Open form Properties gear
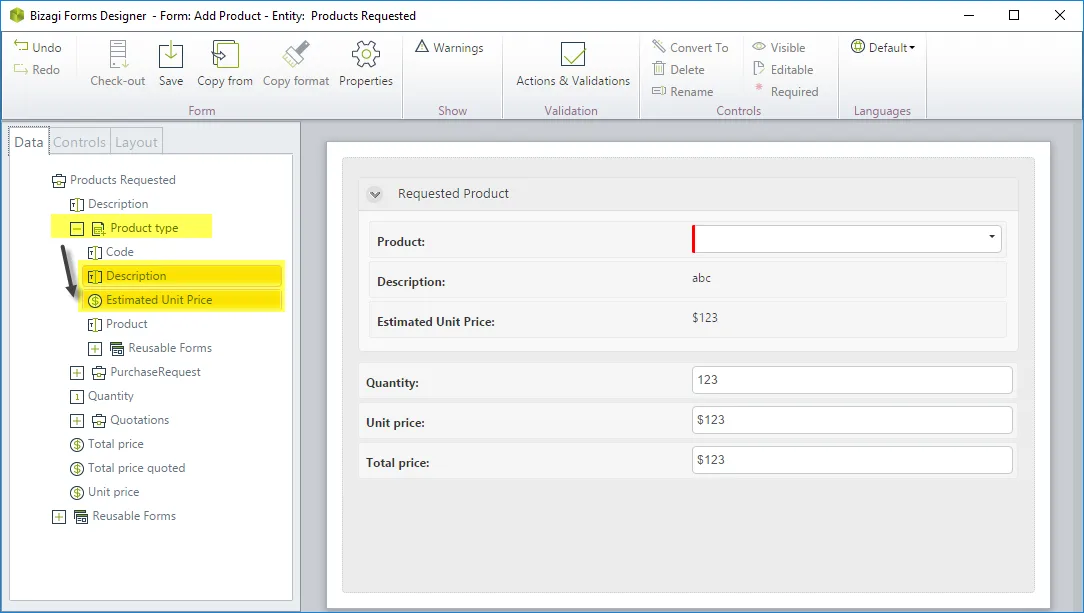The height and width of the screenshot is (613, 1084). (x=366, y=55)
